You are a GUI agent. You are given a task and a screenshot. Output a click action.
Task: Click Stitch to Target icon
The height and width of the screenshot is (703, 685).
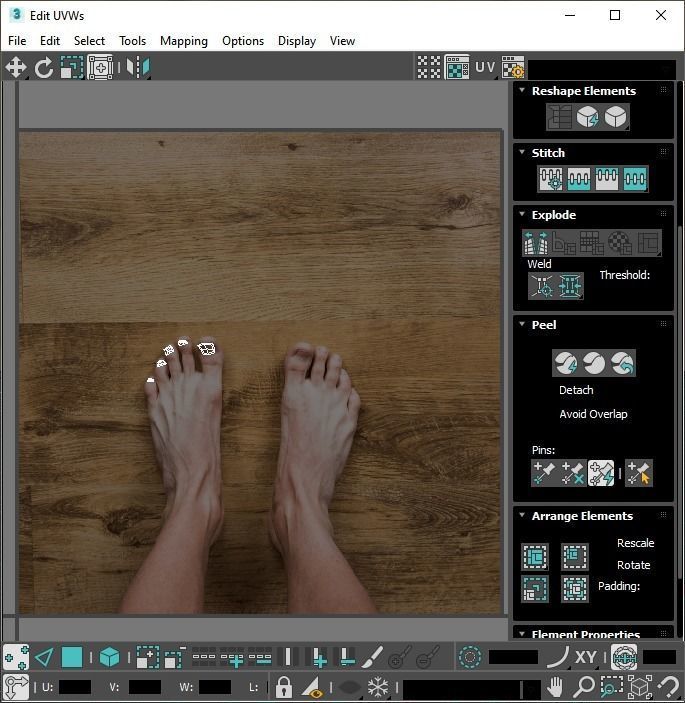[551, 178]
